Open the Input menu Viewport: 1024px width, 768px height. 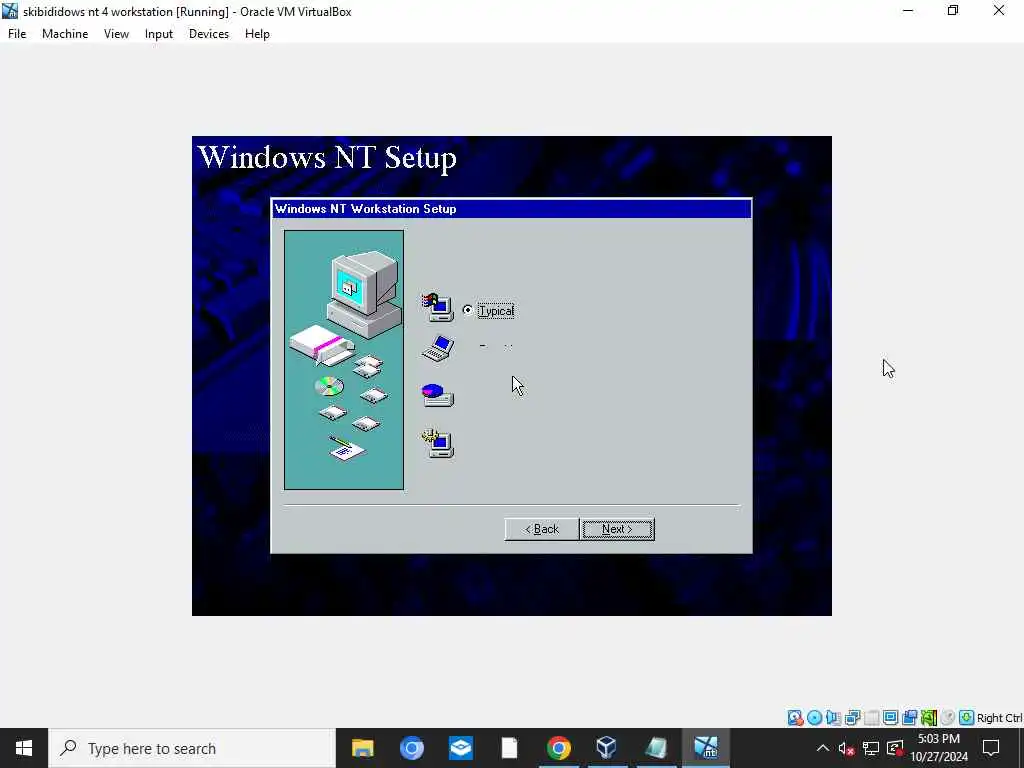pyautogui.click(x=159, y=34)
